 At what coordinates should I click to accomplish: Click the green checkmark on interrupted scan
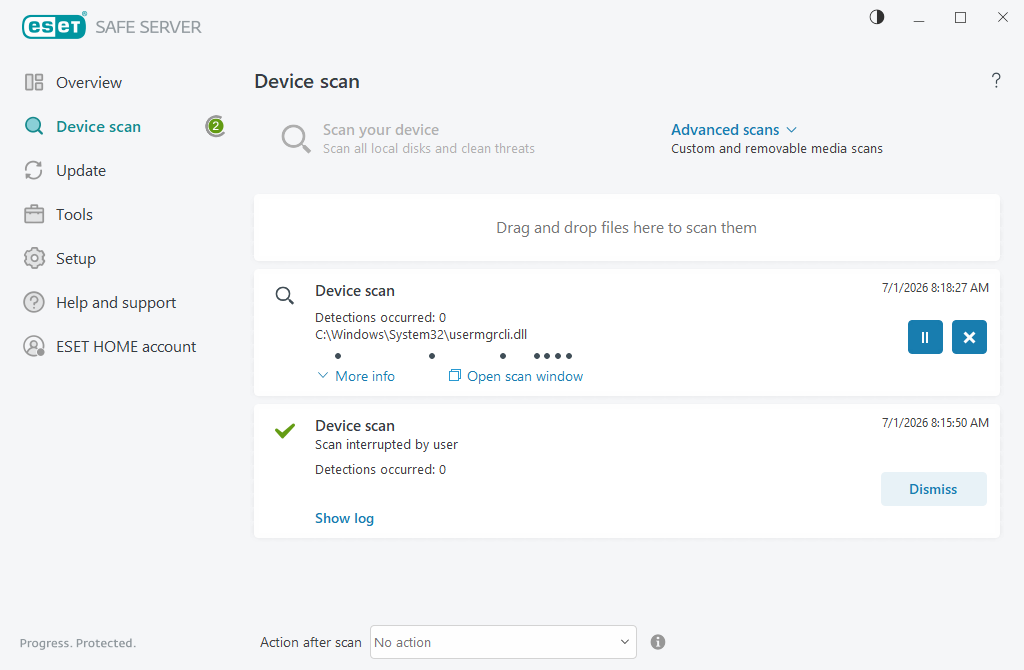285,430
